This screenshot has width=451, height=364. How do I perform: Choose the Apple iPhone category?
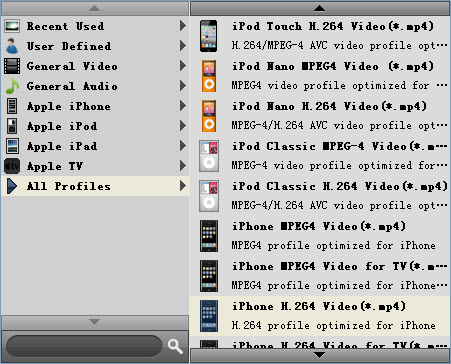pos(95,106)
